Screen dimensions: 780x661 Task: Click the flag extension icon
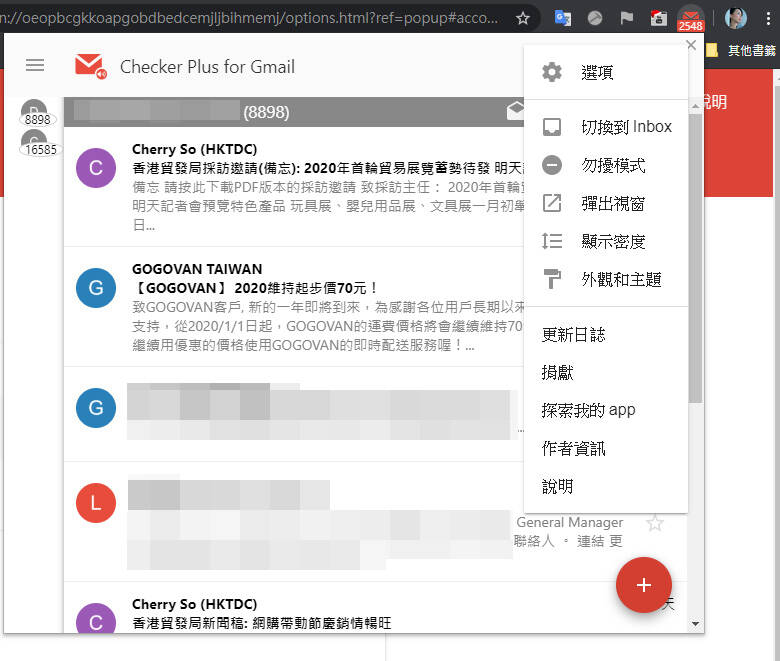coord(627,18)
